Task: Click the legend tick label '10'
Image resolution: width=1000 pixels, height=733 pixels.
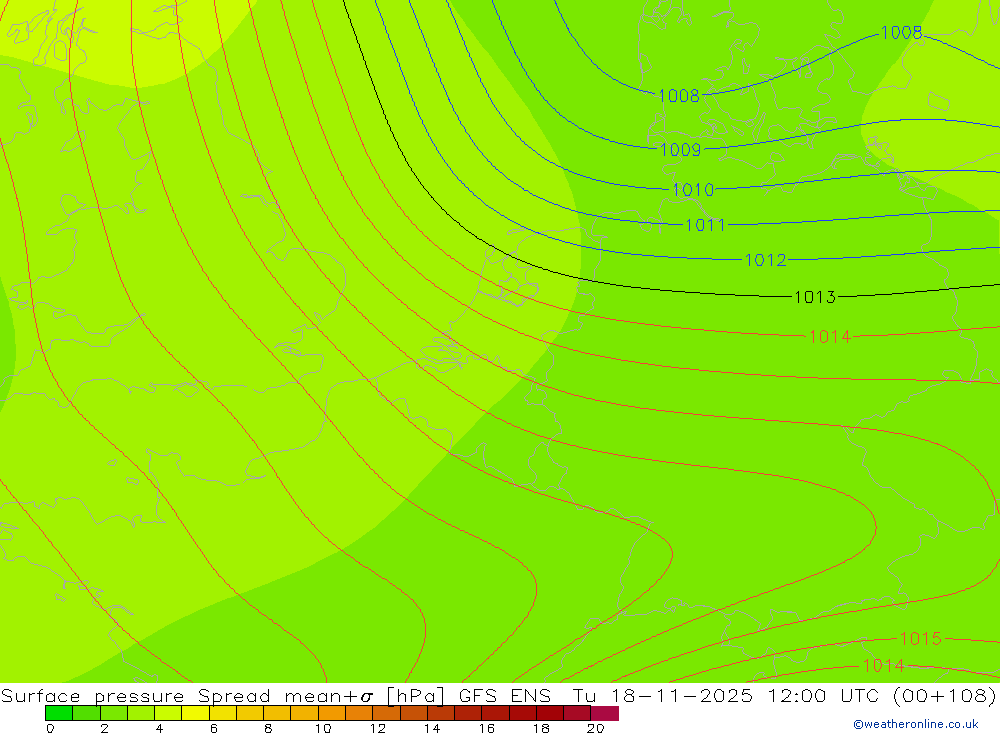Action: pos(323,728)
